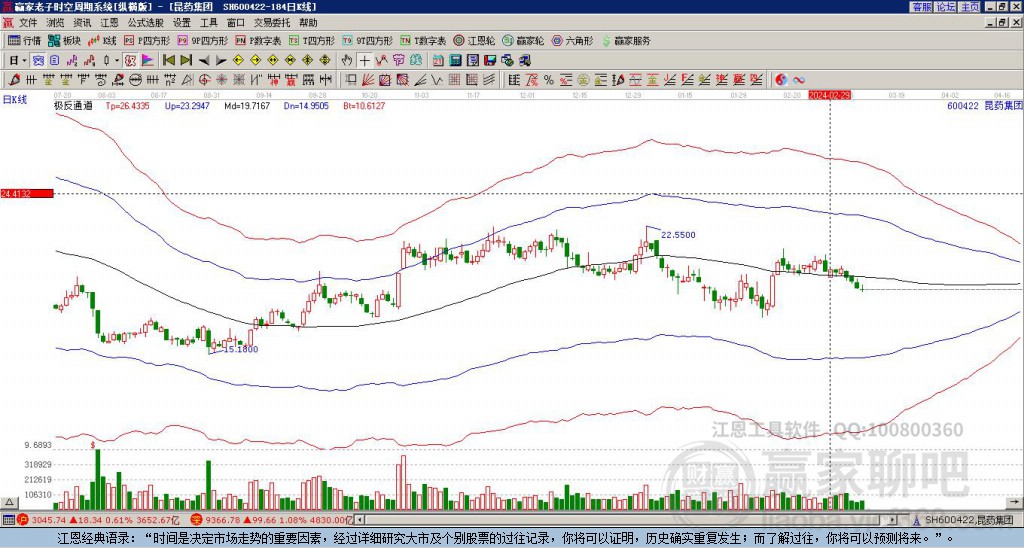Expand the candlestick style dropdown arrow
The width and height of the screenshot is (1024, 548).
[x=116, y=60]
